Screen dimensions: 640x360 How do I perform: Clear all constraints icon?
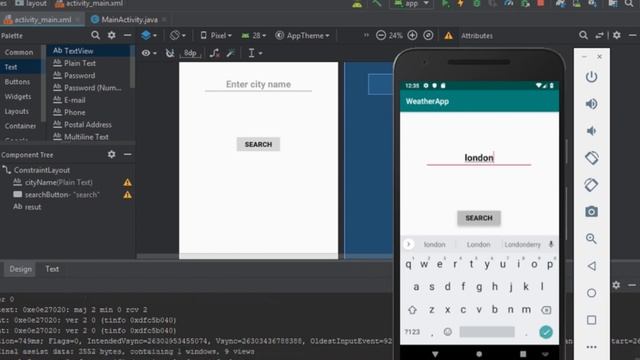[215, 53]
